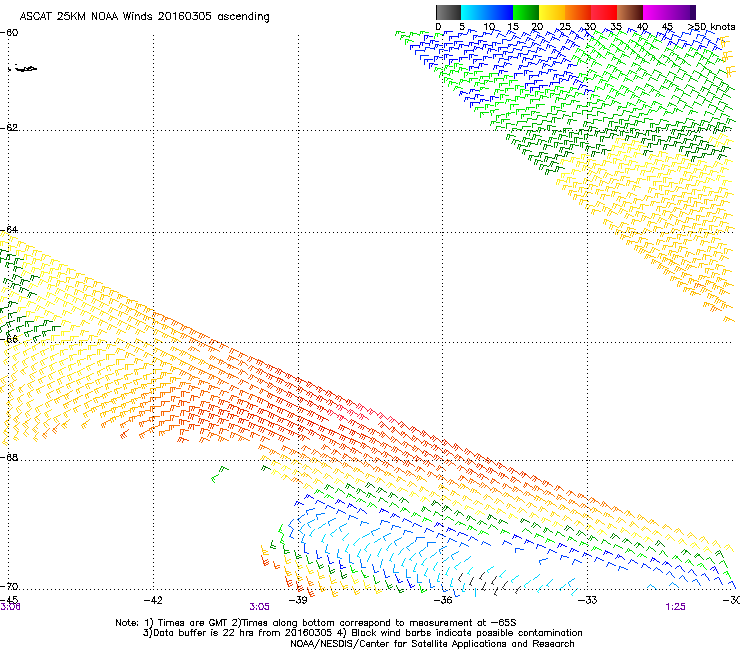
Task: Click the isolated green wind barb near -68
Action: click(219, 474)
